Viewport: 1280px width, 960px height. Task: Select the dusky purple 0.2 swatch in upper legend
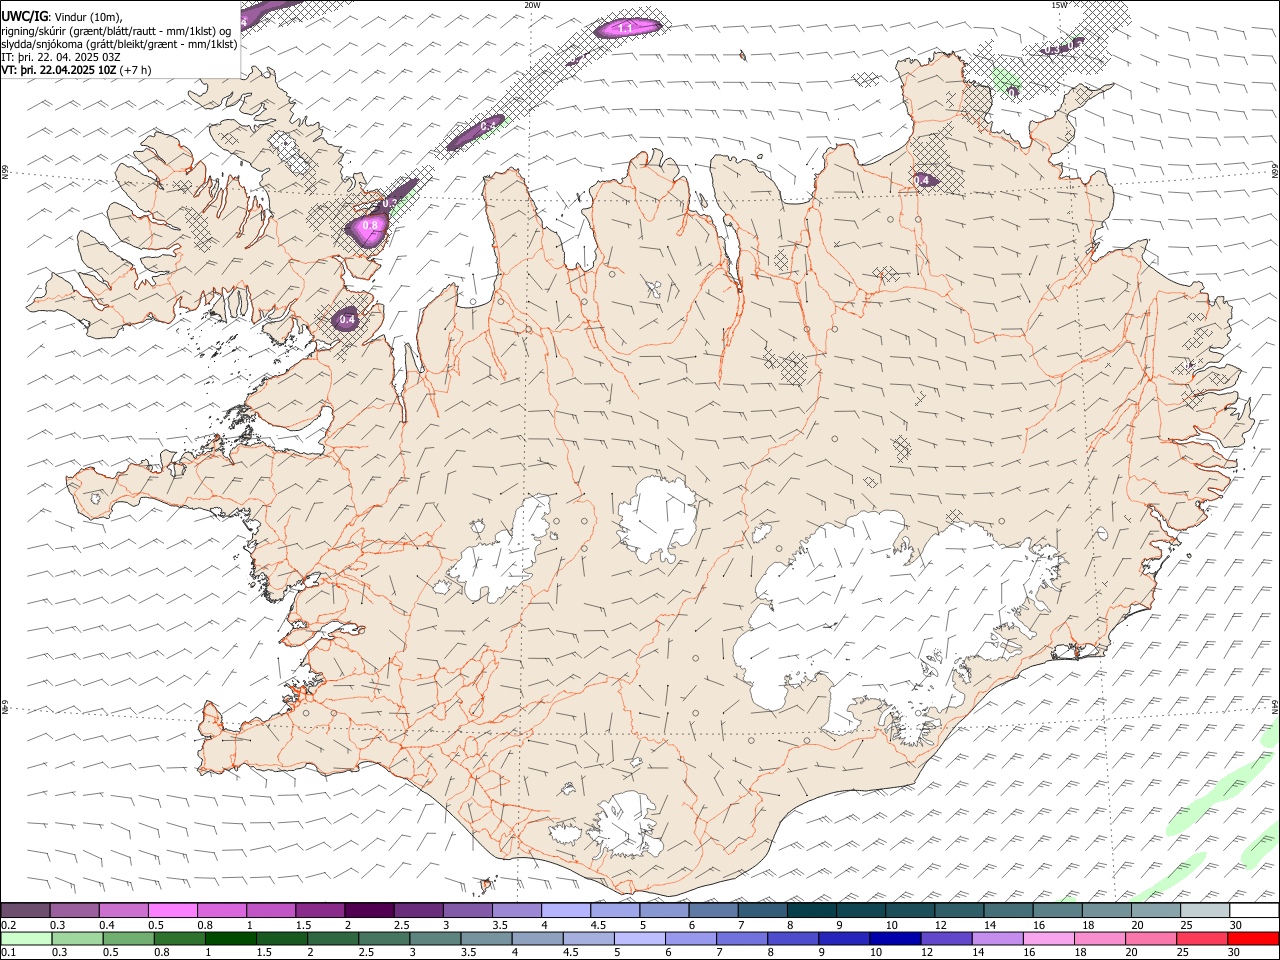pyautogui.click(x=25, y=910)
